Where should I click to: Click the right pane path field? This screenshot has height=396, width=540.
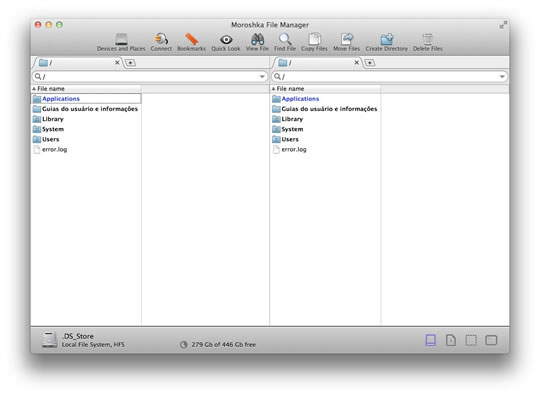[389, 76]
